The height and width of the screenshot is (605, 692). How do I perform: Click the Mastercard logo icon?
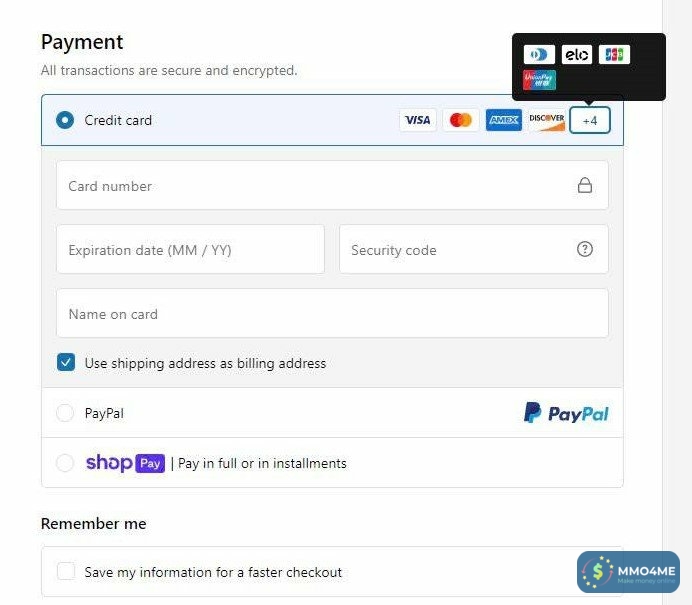(x=461, y=120)
